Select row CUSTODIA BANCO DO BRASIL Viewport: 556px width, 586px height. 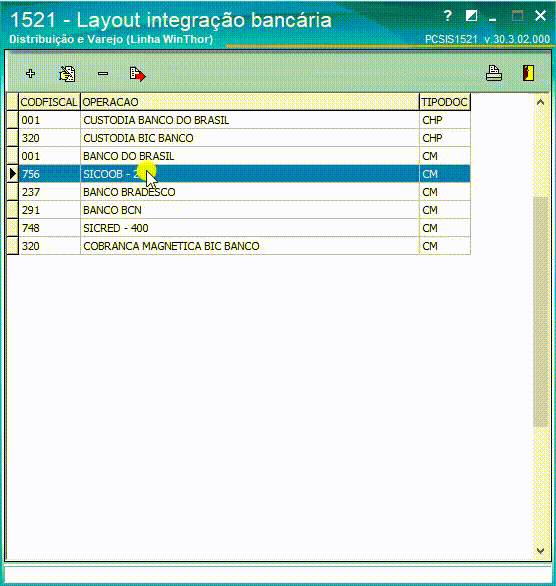(238, 120)
